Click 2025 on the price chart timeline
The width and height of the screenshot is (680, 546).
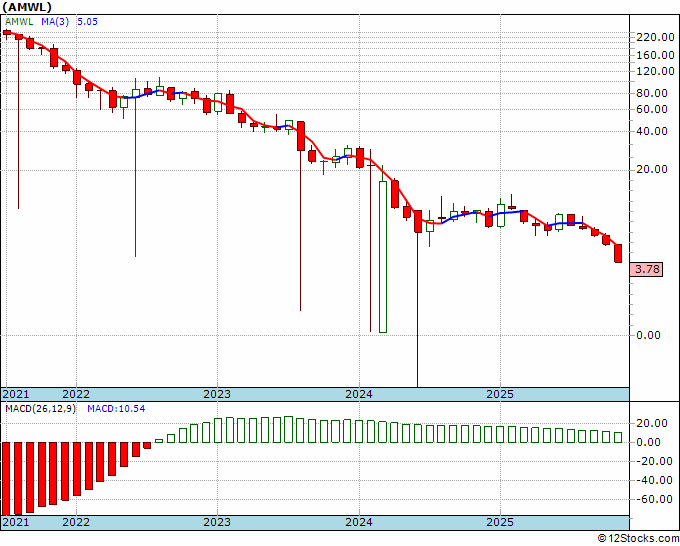[500, 394]
